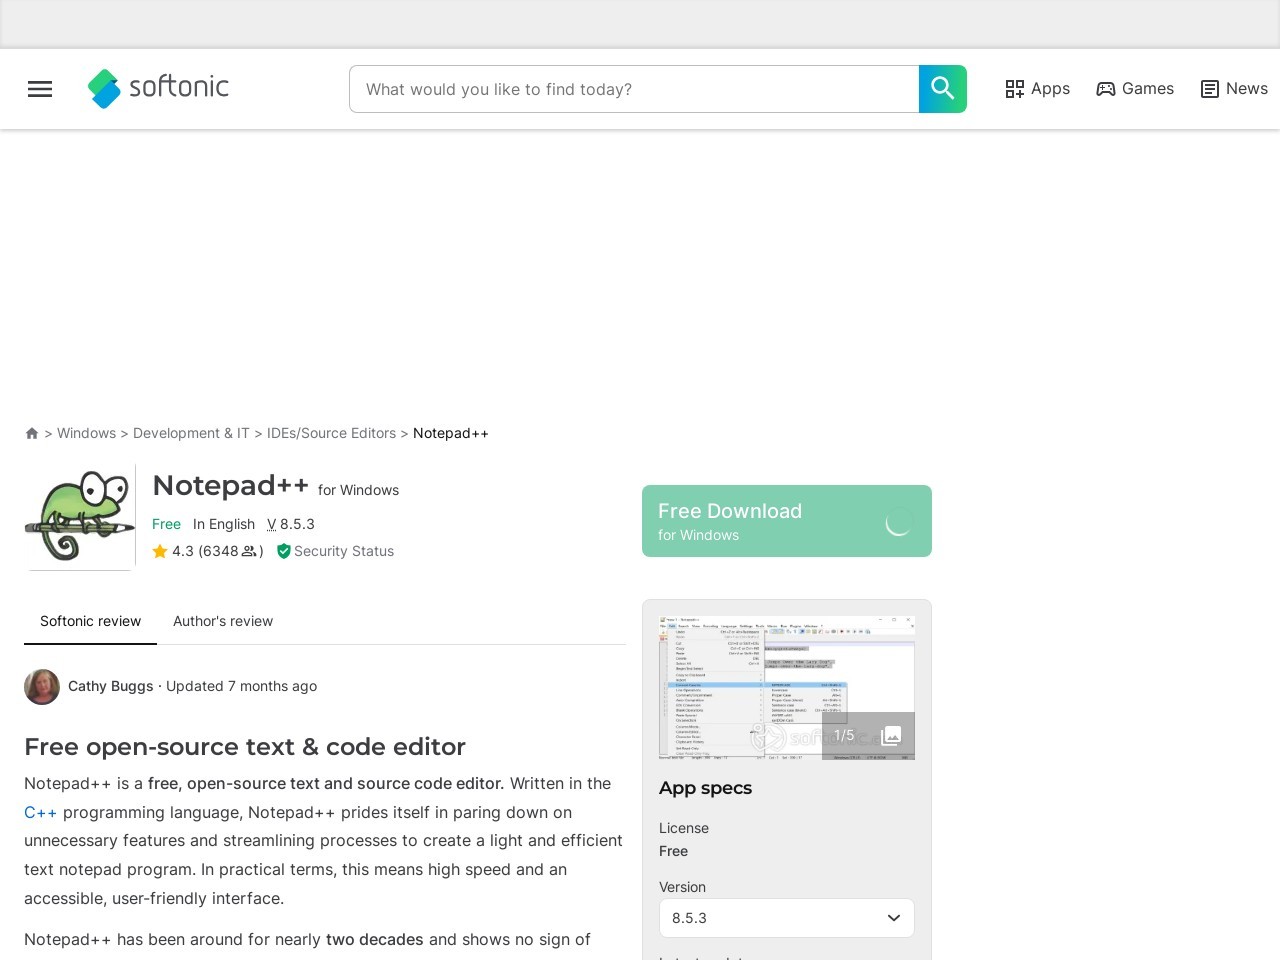
Task: Click green 'Free' license label
Action: (166, 524)
